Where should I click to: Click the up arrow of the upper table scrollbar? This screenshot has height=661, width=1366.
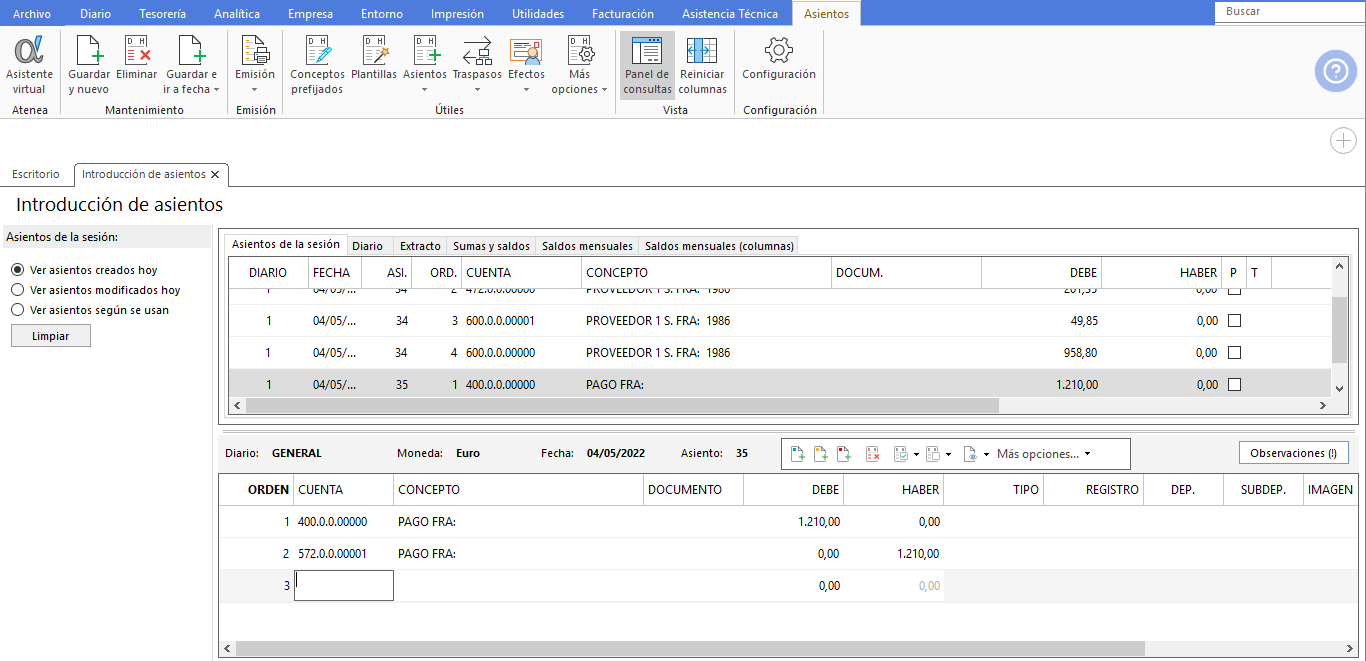[x=1340, y=265]
